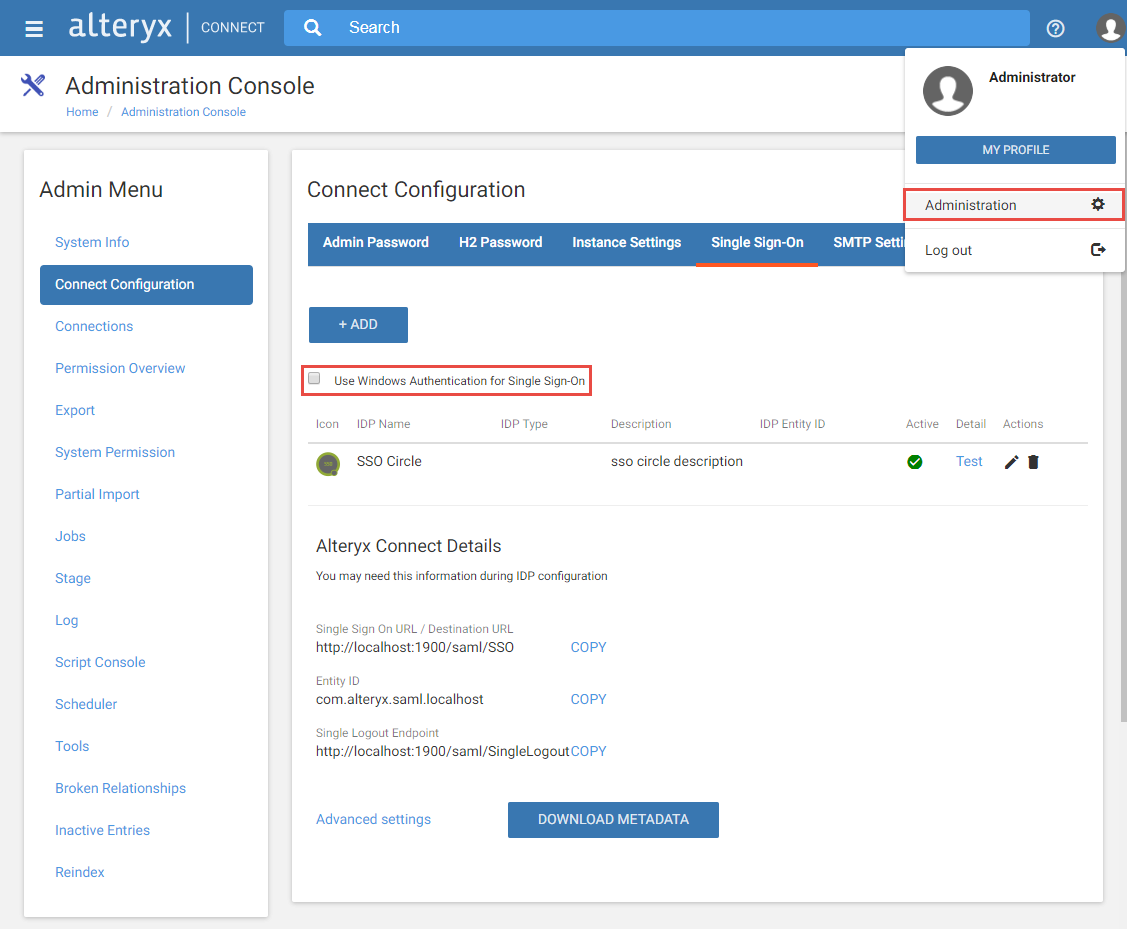1127x929 pixels.
Task: Expand the Advanced settings link
Action: click(x=373, y=819)
